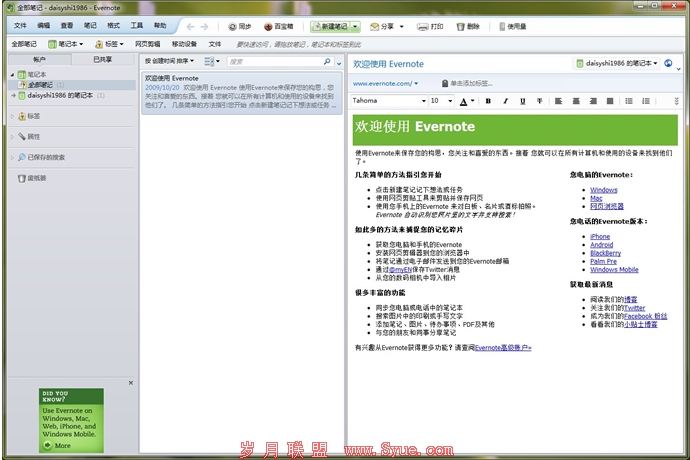Open the 工具 menu

coord(137,26)
